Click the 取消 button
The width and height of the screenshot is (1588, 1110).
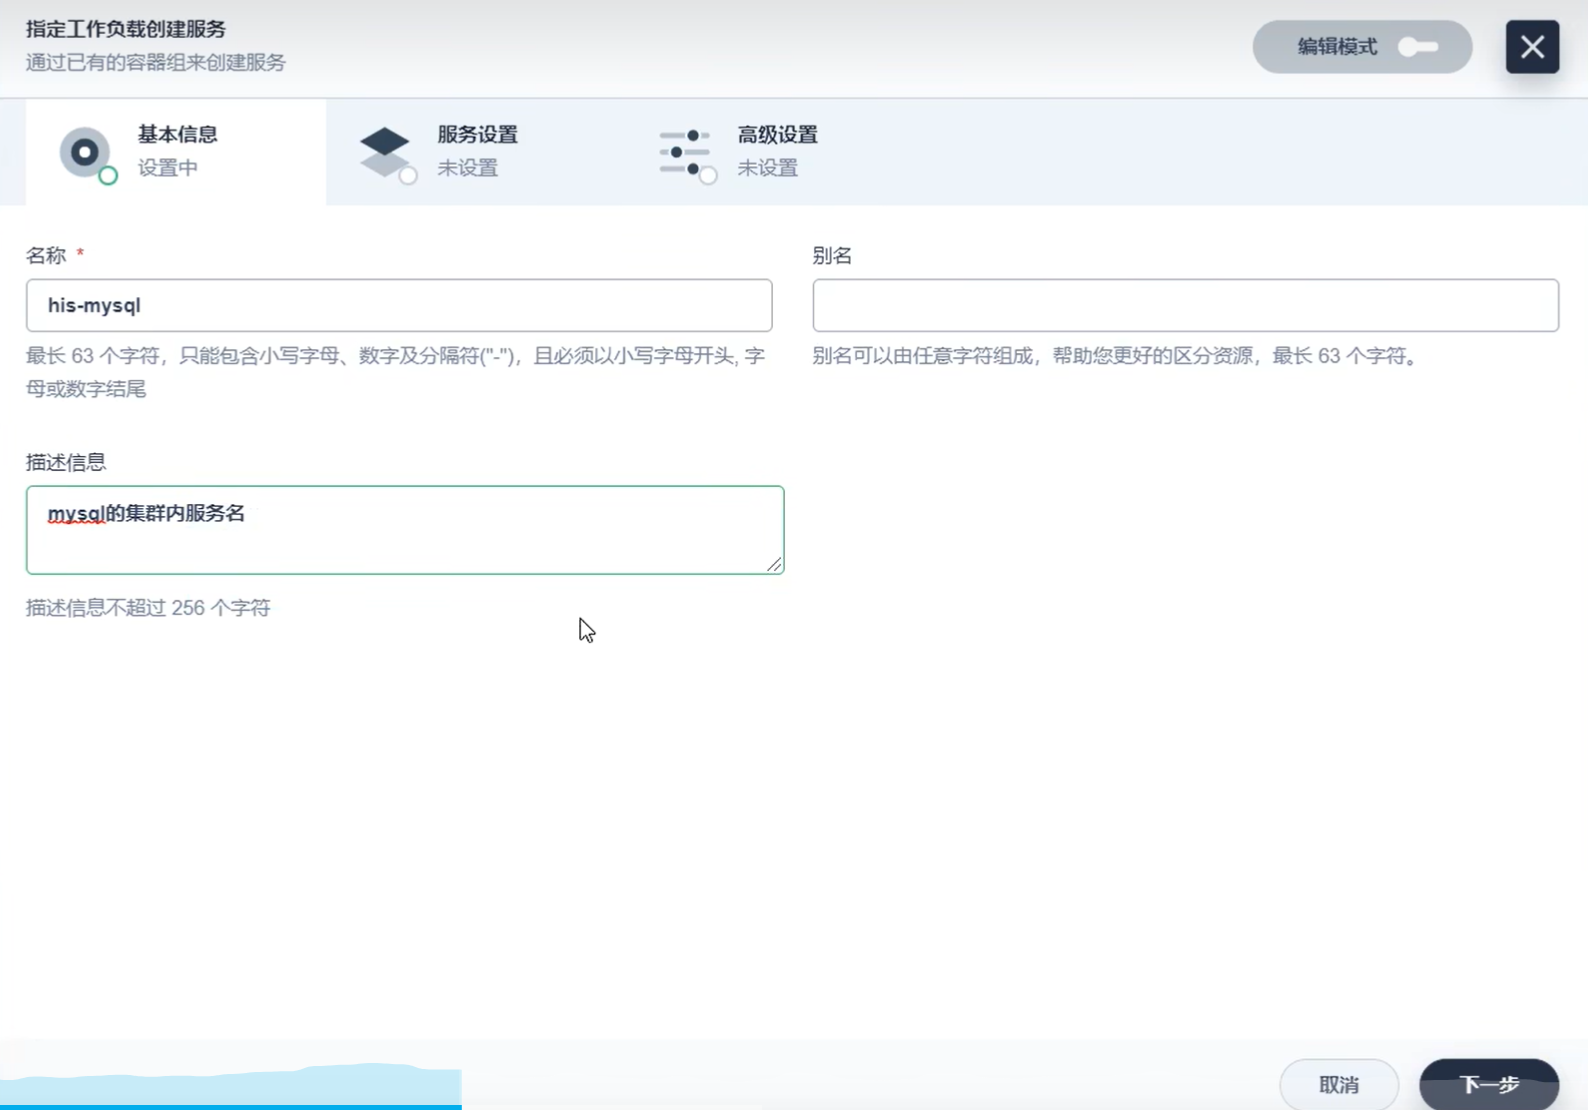[1339, 1084]
